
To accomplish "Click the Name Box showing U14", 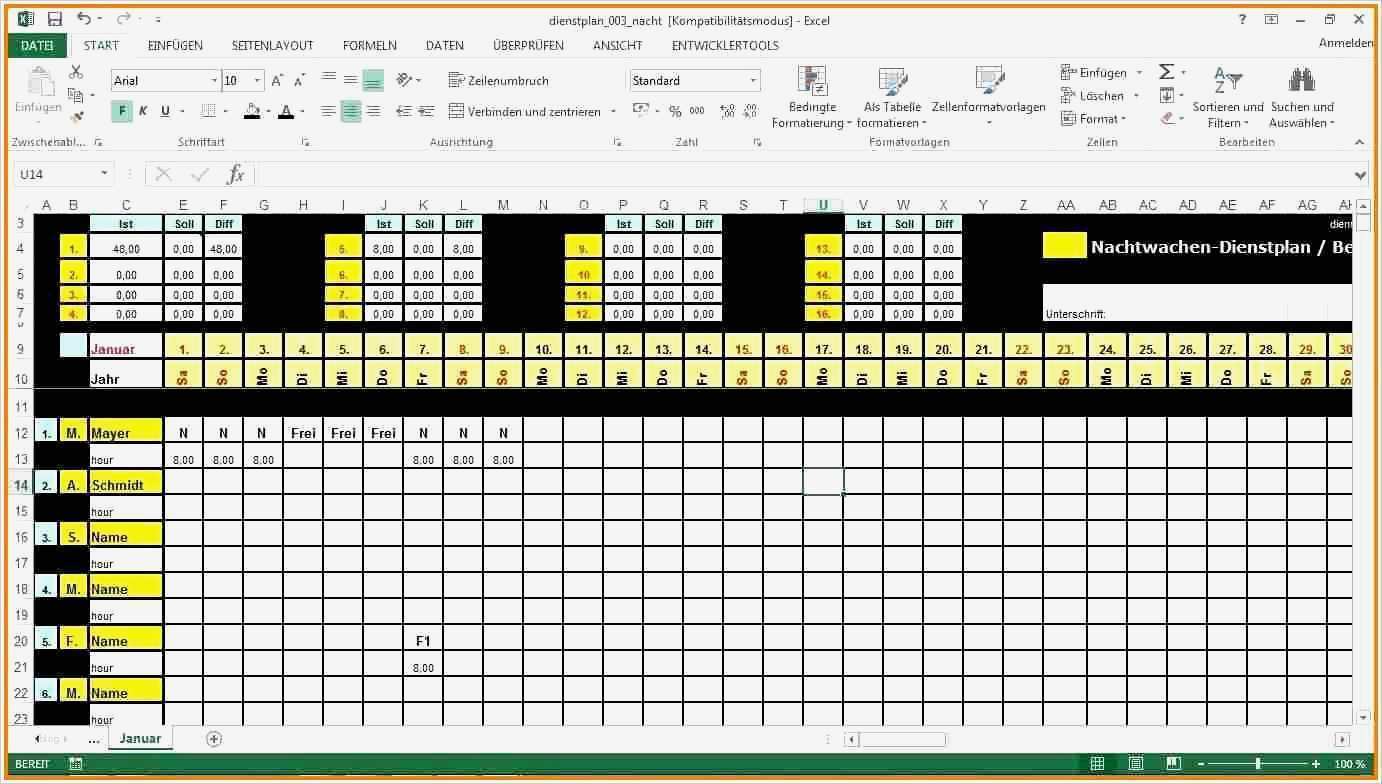I will tap(55, 173).
